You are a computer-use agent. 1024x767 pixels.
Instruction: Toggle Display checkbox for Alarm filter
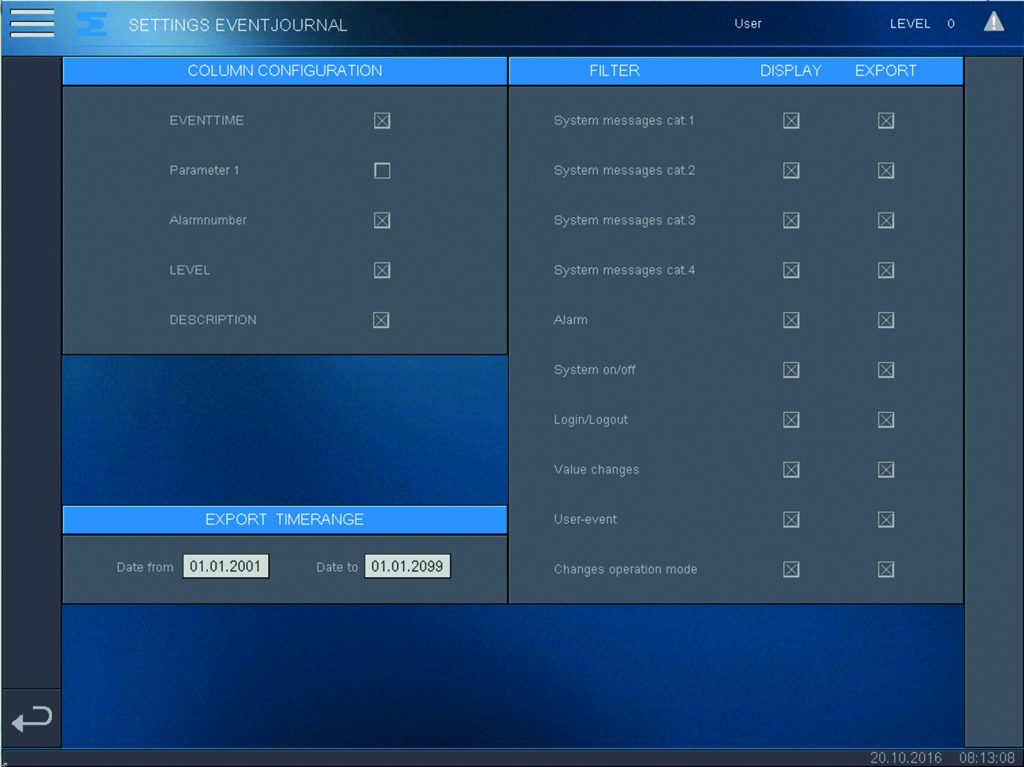pos(791,321)
